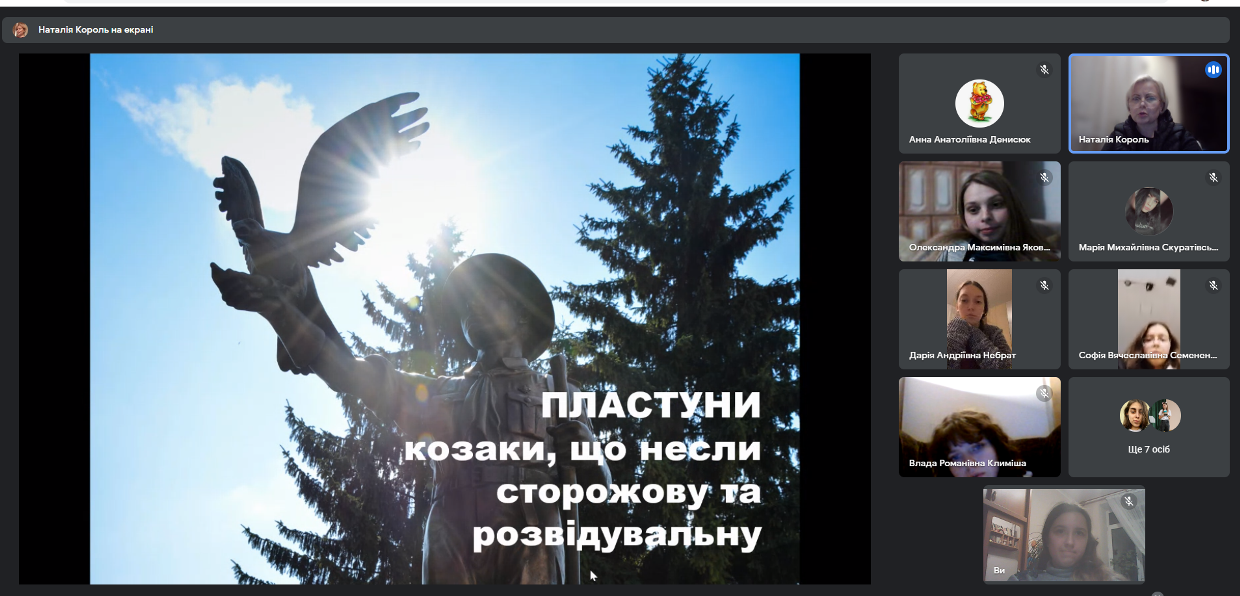Click the "Наталія Король на екрані" label
The image size is (1240, 596).
click(96, 30)
